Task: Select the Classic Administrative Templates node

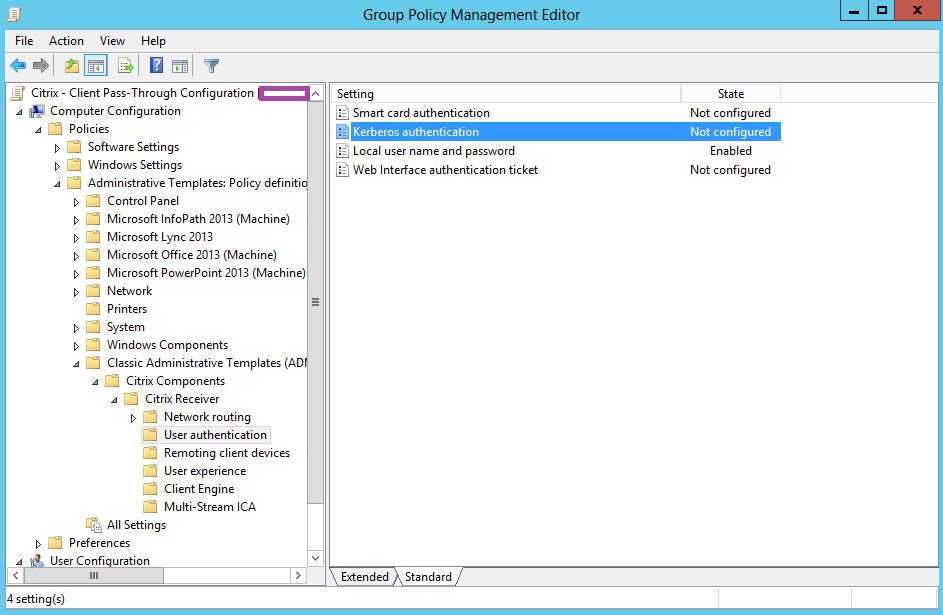Action: point(206,363)
